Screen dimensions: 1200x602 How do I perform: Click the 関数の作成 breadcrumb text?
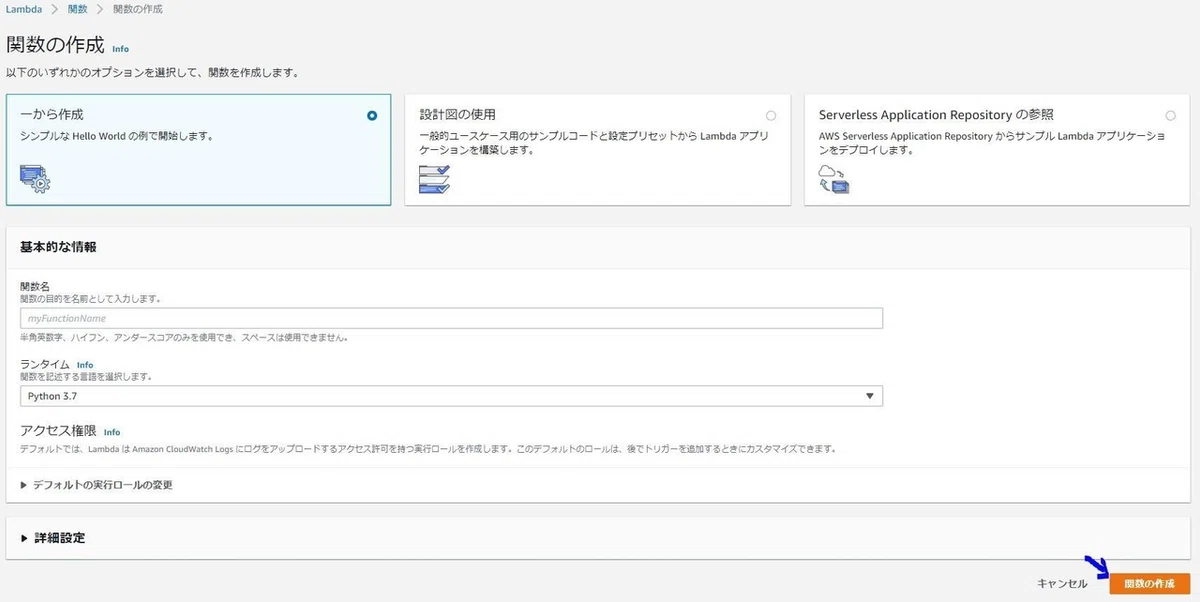tap(138, 9)
